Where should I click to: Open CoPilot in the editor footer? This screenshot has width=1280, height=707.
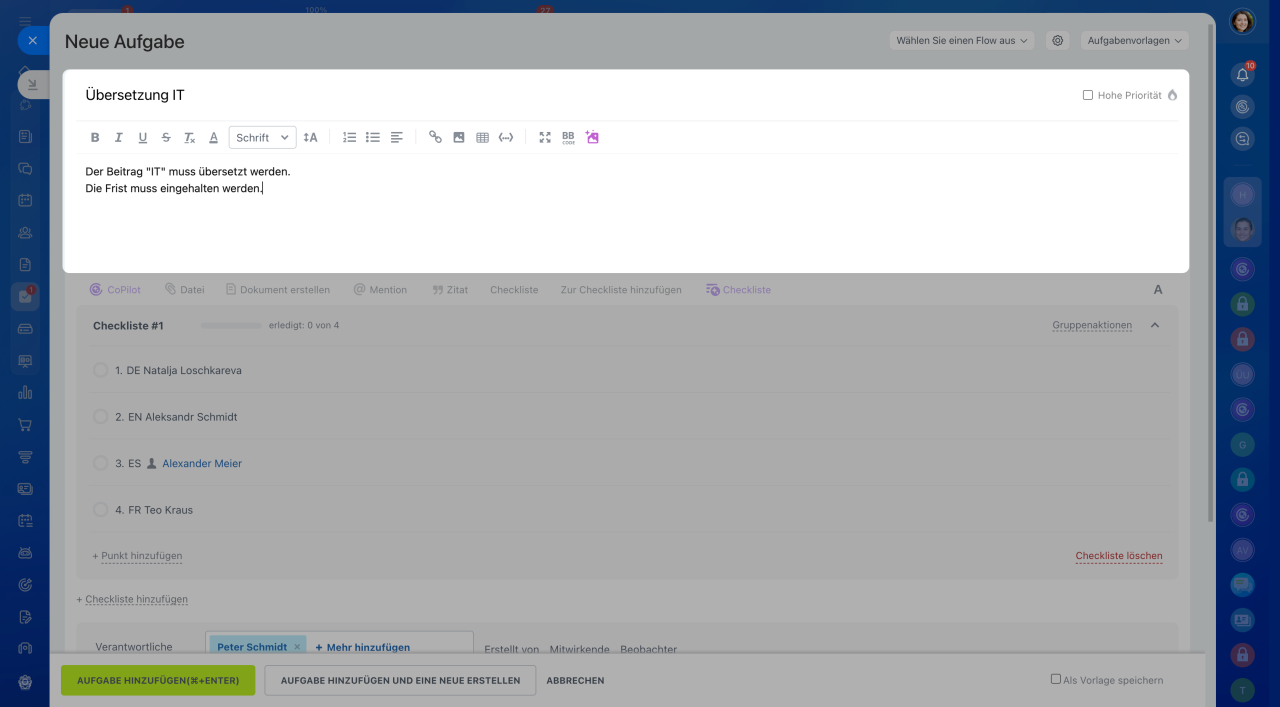pos(115,290)
